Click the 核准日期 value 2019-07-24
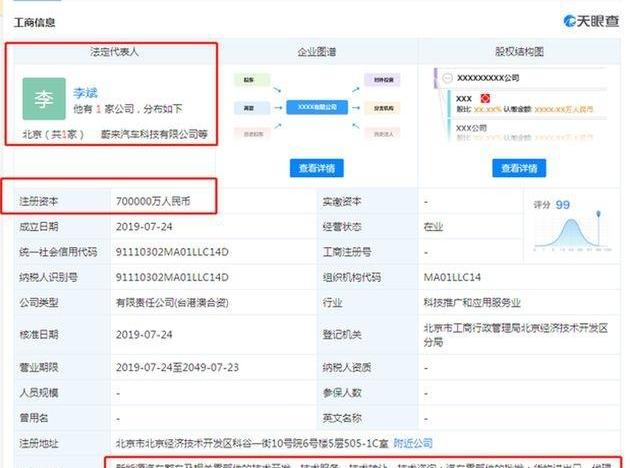 (x=144, y=335)
